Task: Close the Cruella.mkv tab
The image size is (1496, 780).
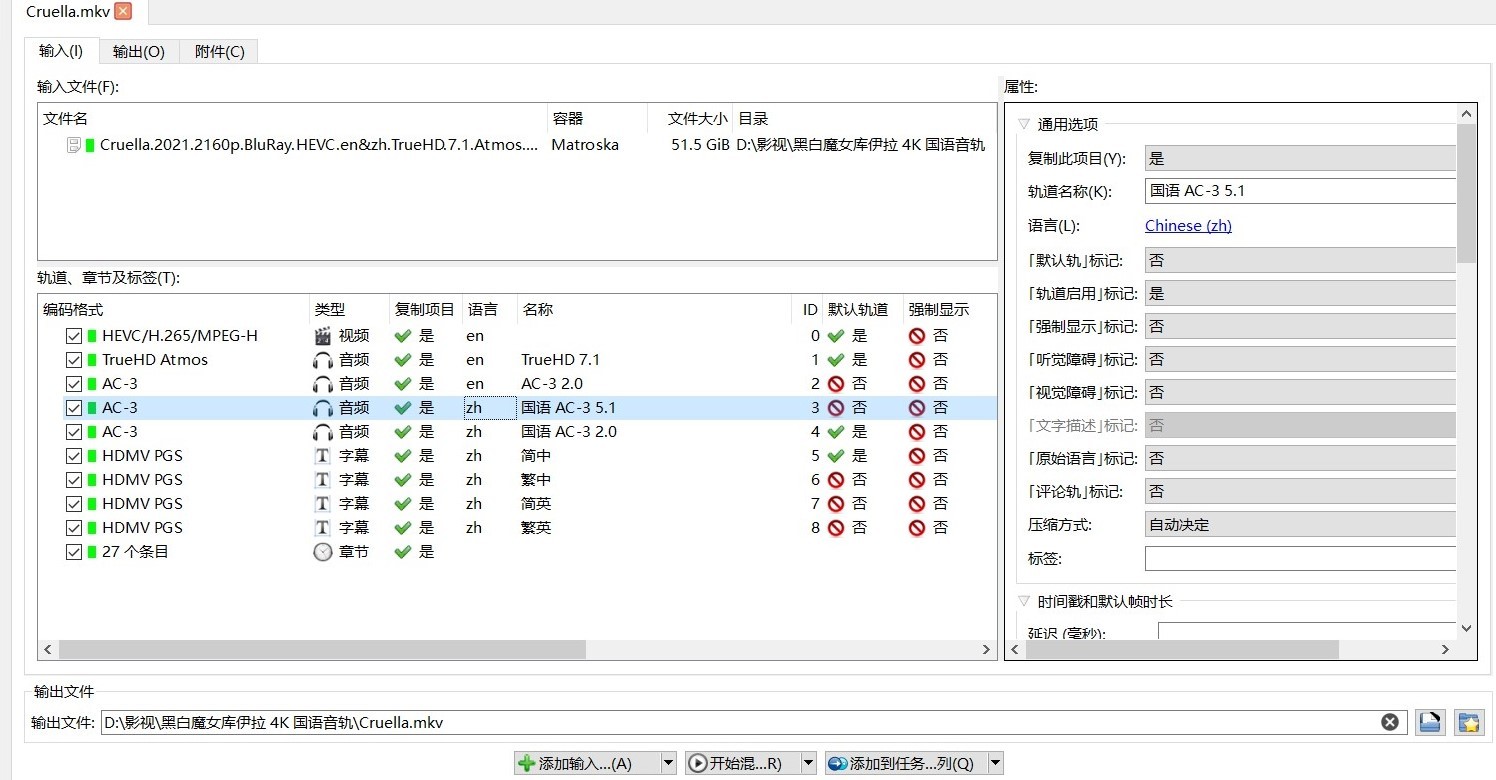Action: (123, 11)
